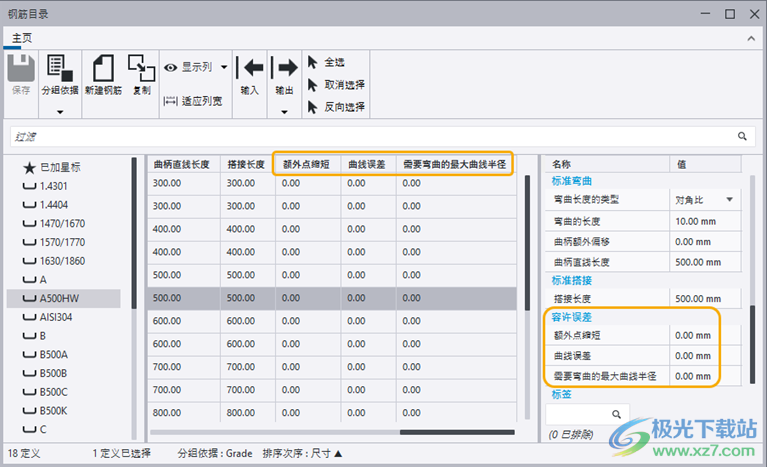Collapse the ribbon with the top-right chevron
The height and width of the screenshot is (467, 768).
[x=751, y=38]
